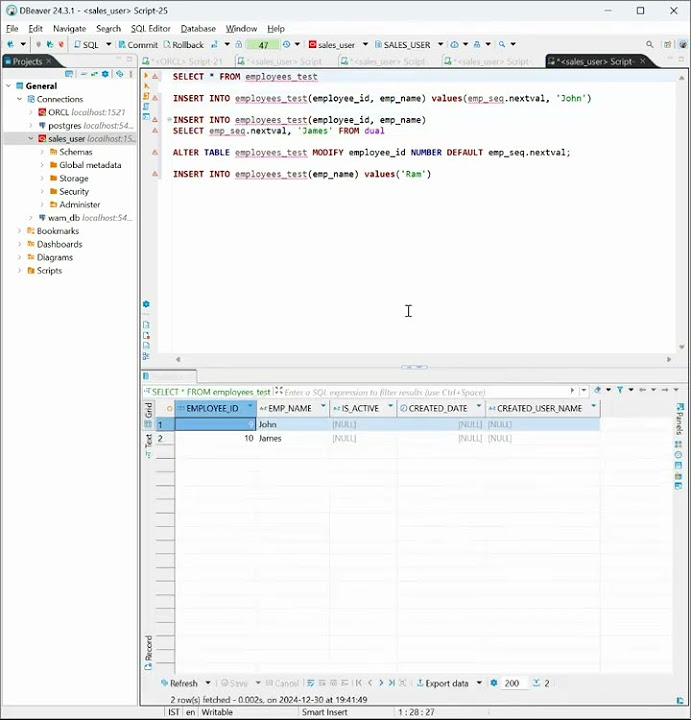Open Window menu
691x720 pixels.
(241, 28)
